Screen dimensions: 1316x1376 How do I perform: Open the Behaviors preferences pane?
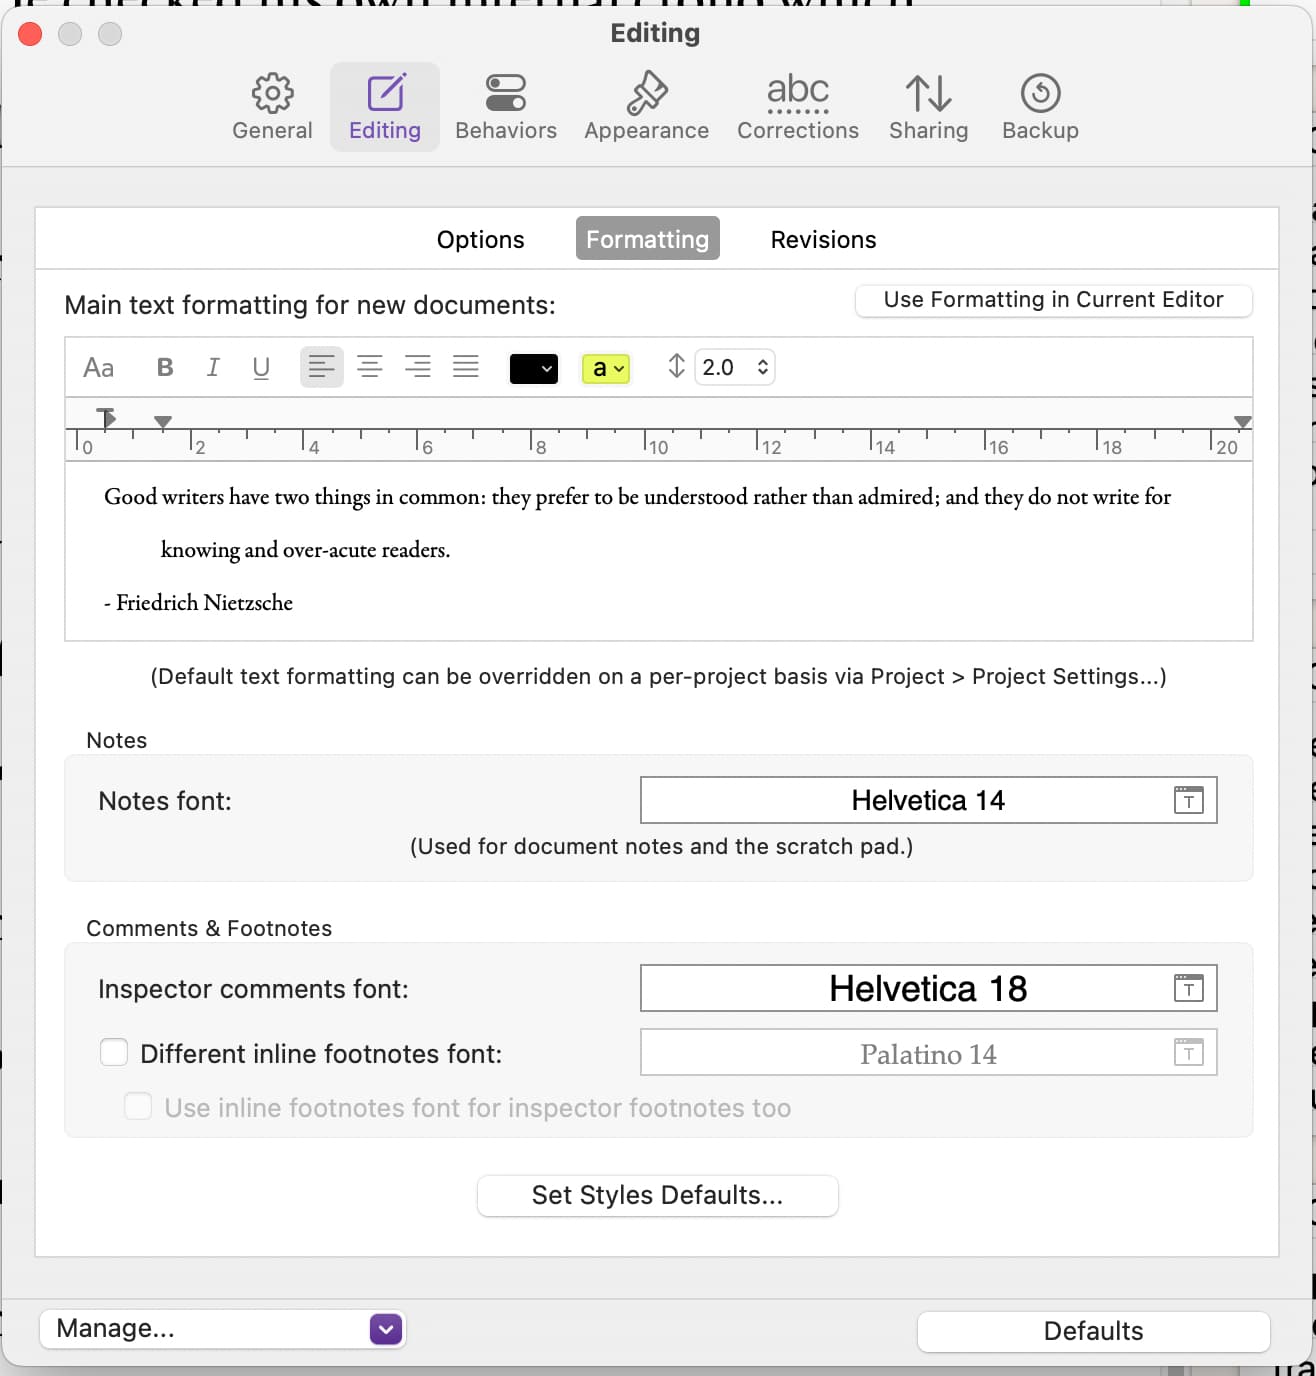coord(506,107)
